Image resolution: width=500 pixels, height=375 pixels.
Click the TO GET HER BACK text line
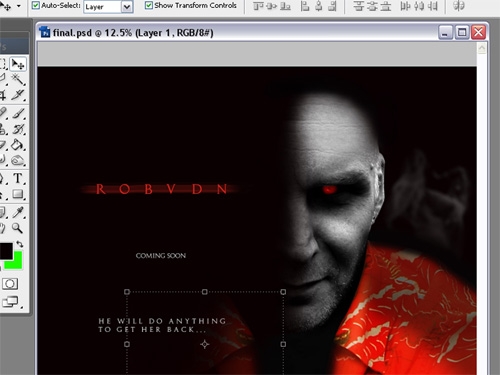[152, 330]
